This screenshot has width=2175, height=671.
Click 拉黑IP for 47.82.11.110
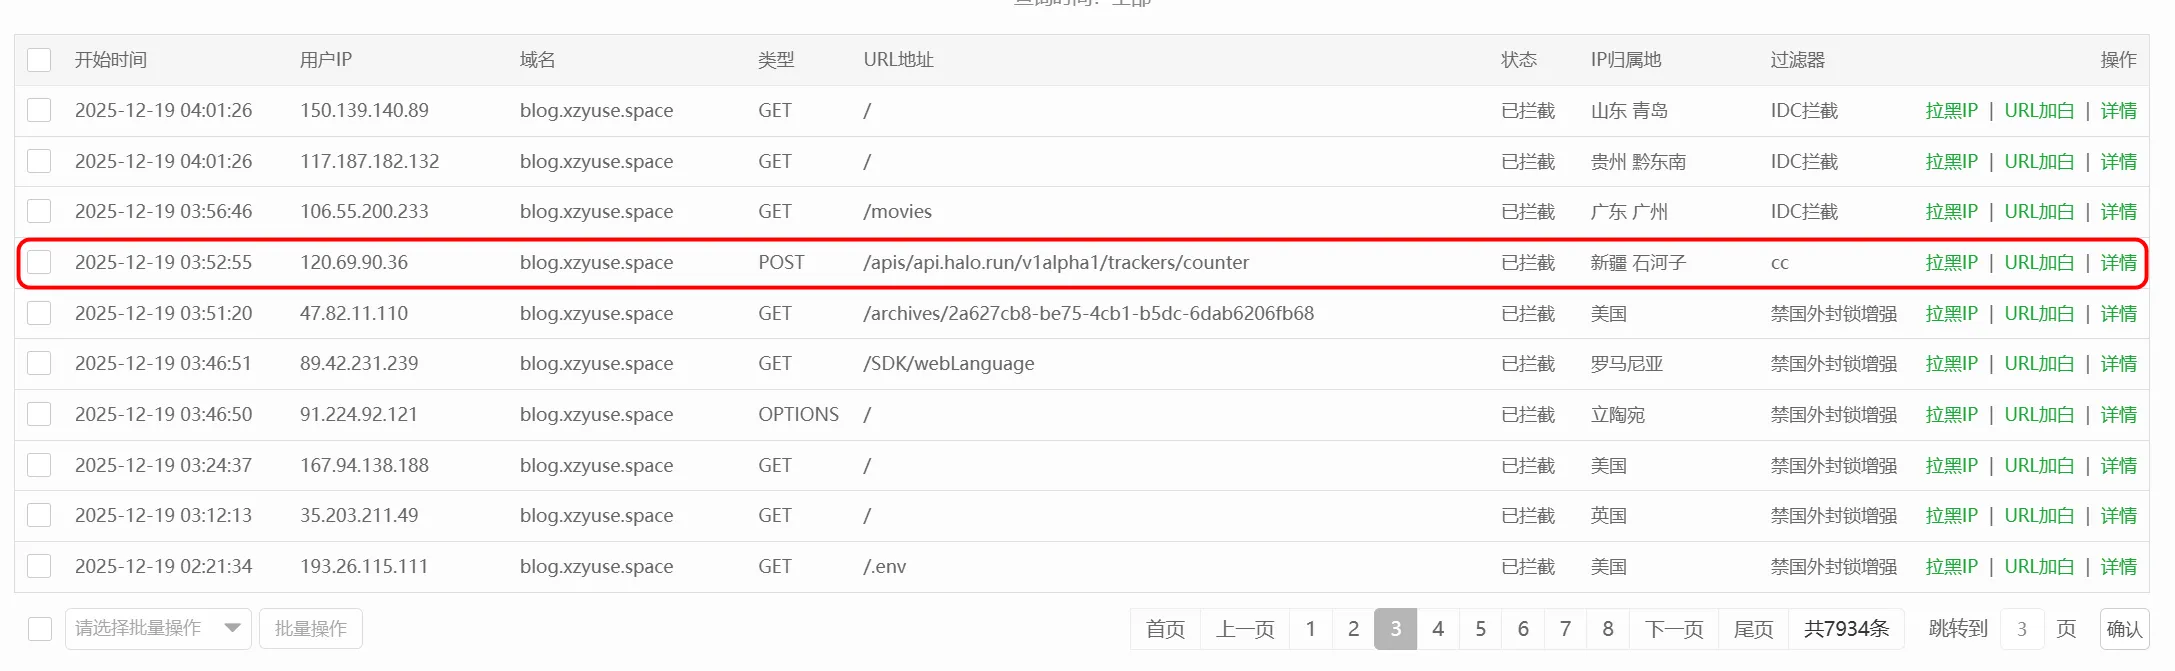point(1951,314)
